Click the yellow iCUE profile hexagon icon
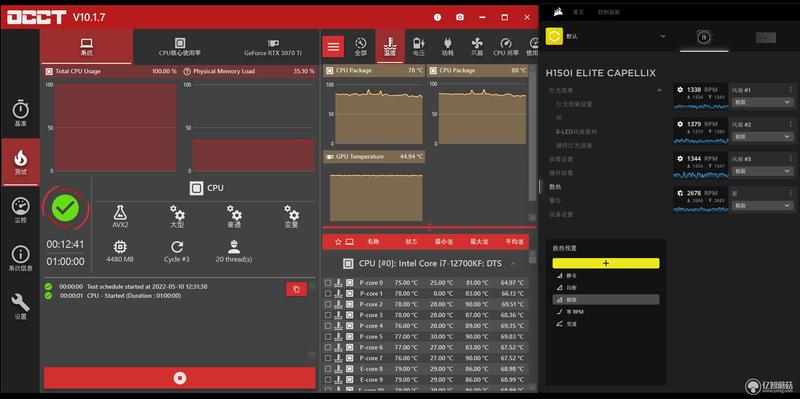 click(x=554, y=36)
